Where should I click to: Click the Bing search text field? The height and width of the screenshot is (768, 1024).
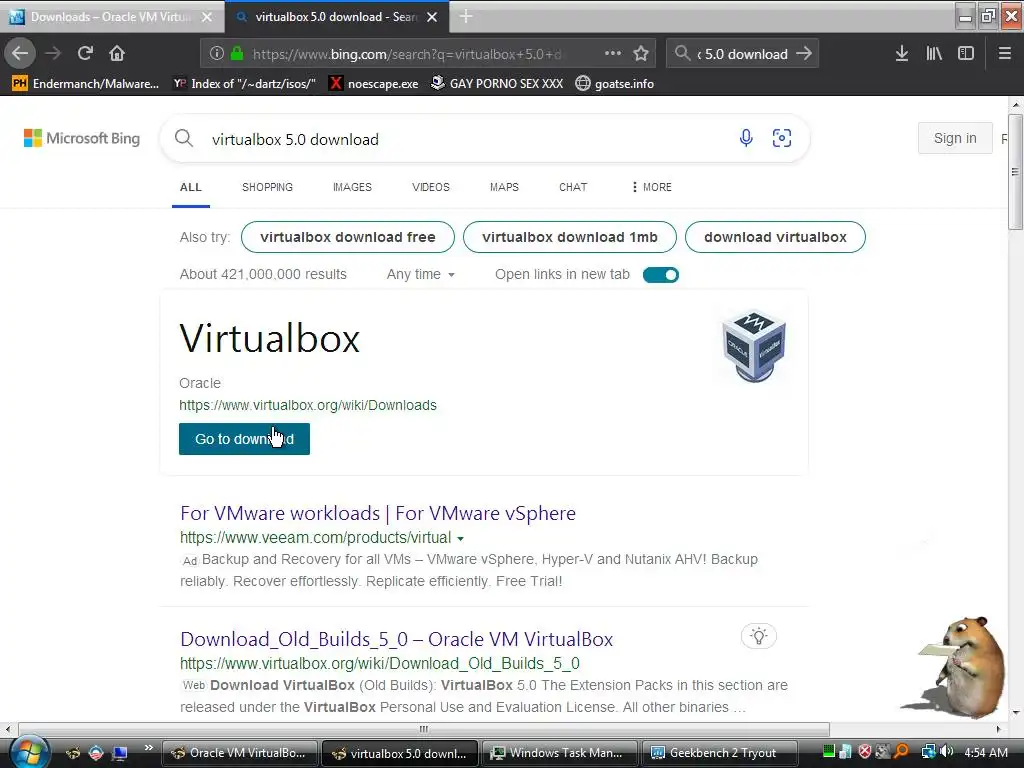pyautogui.click(x=467, y=139)
